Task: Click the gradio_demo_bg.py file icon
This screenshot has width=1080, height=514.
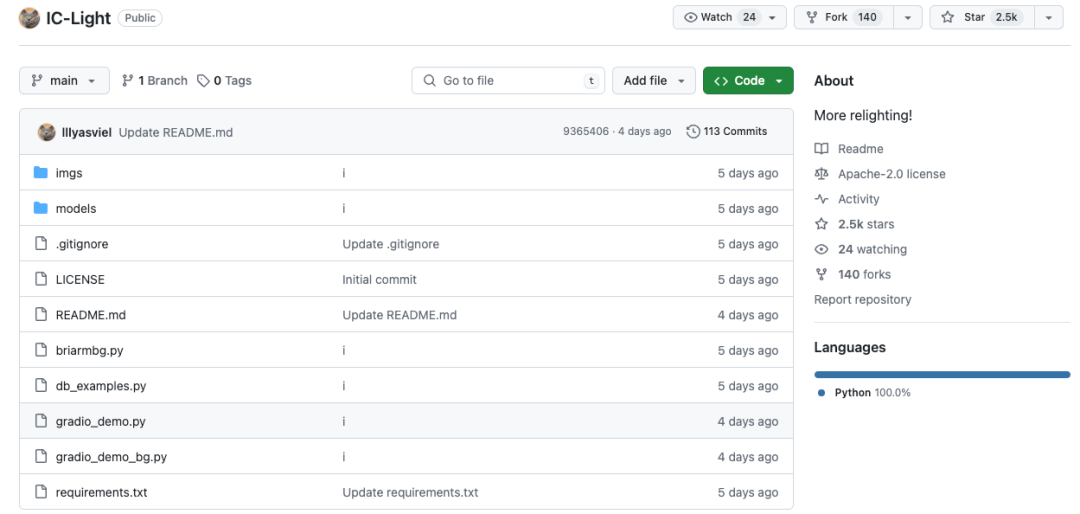Action: pyautogui.click(x=41, y=457)
